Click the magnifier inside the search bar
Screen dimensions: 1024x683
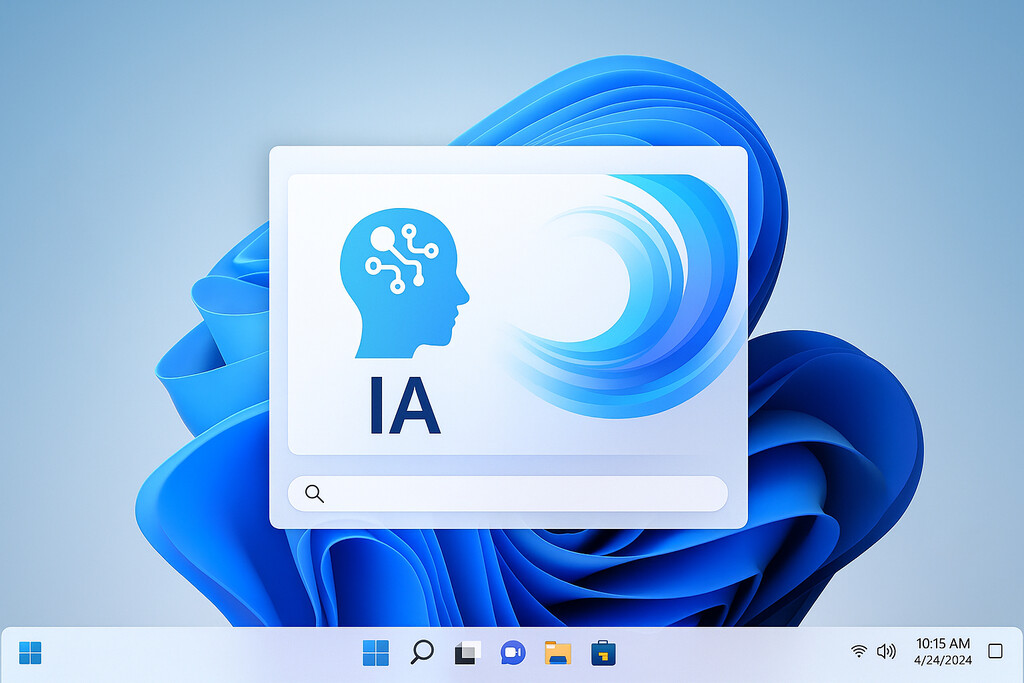tap(314, 493)
